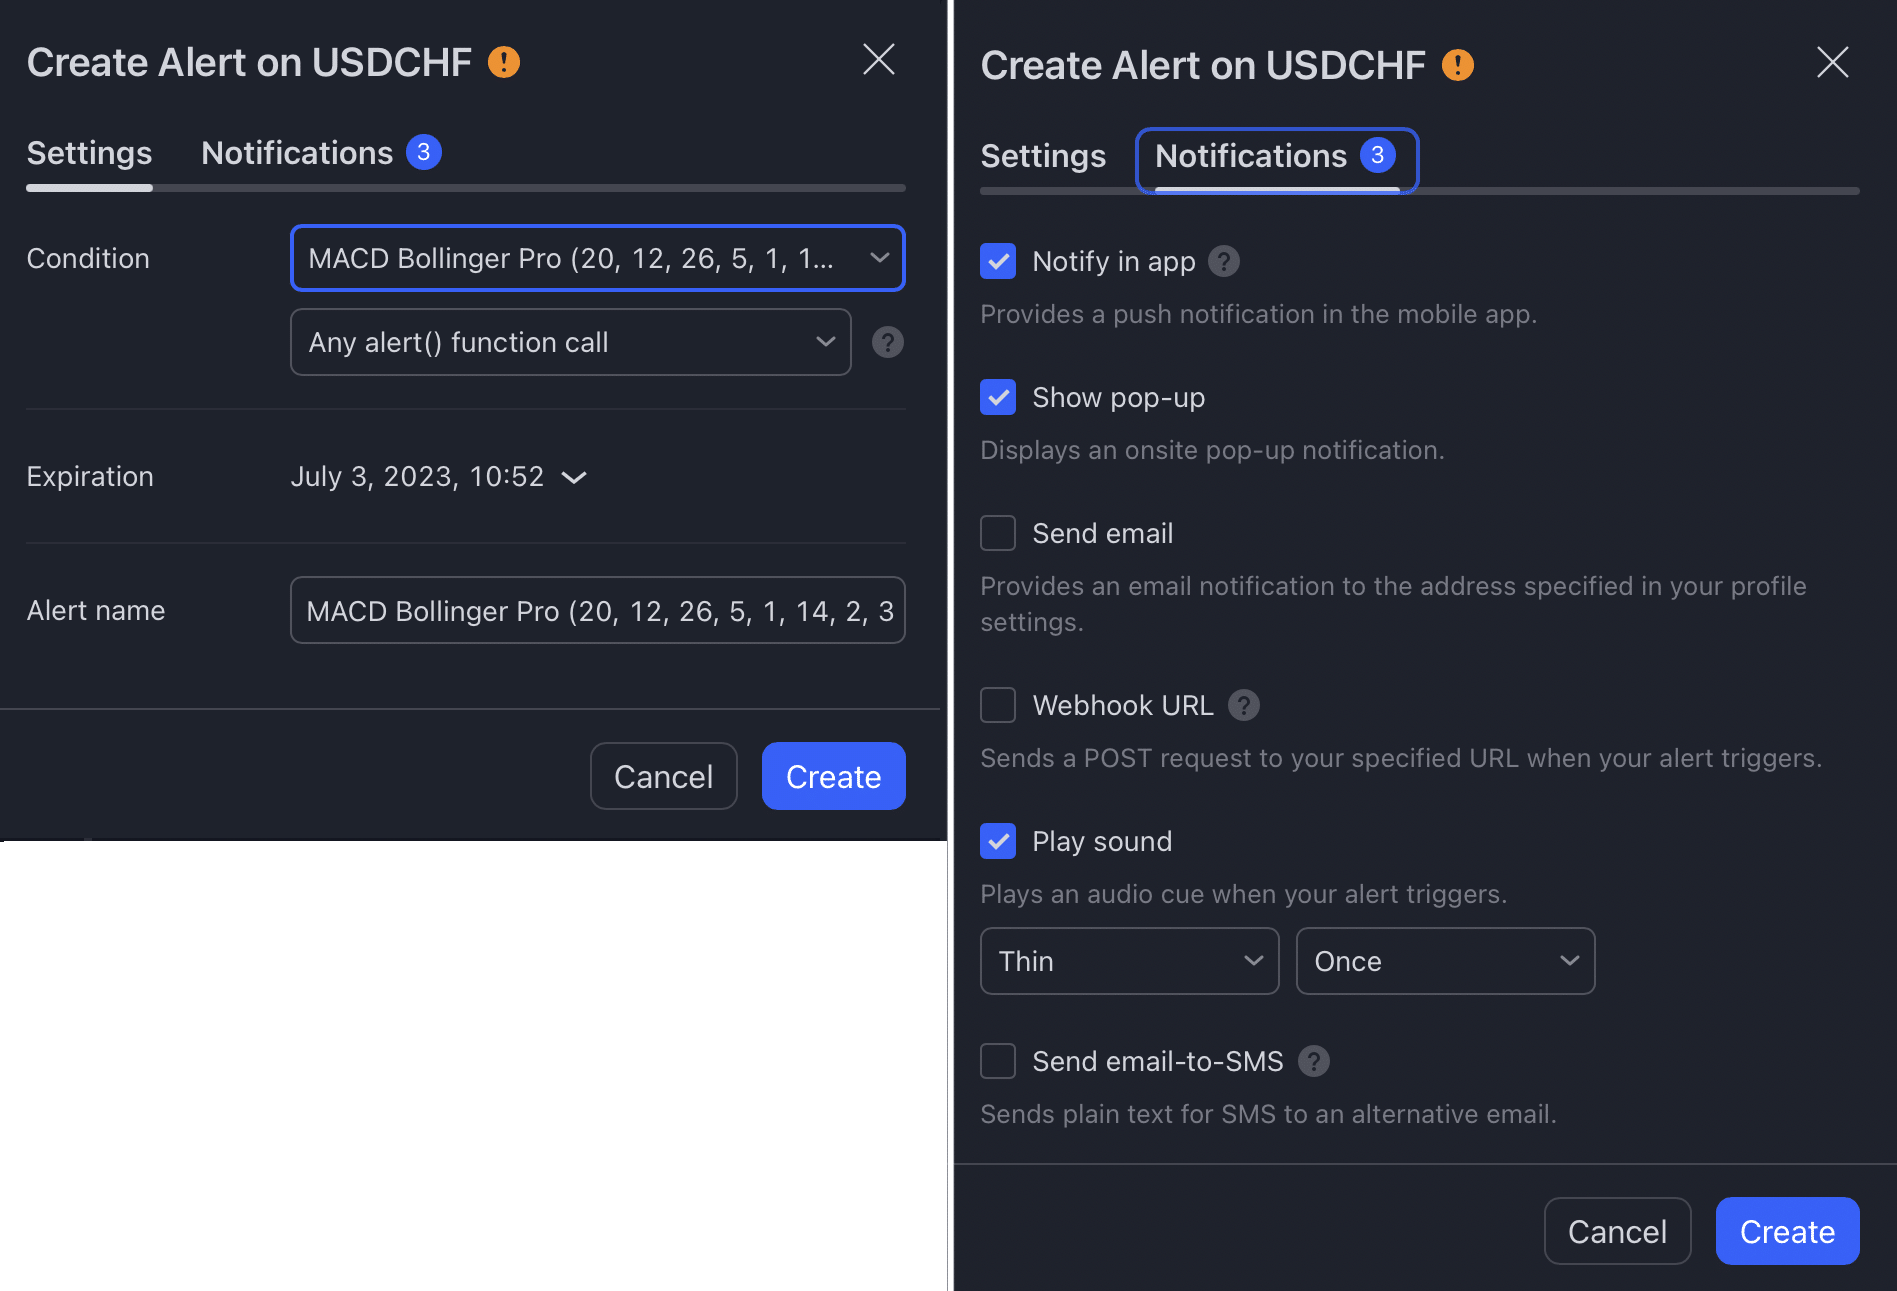1897x1291 pixels.
Task: Open the help icon next to Notify in app
Action: pos(1224,261)
